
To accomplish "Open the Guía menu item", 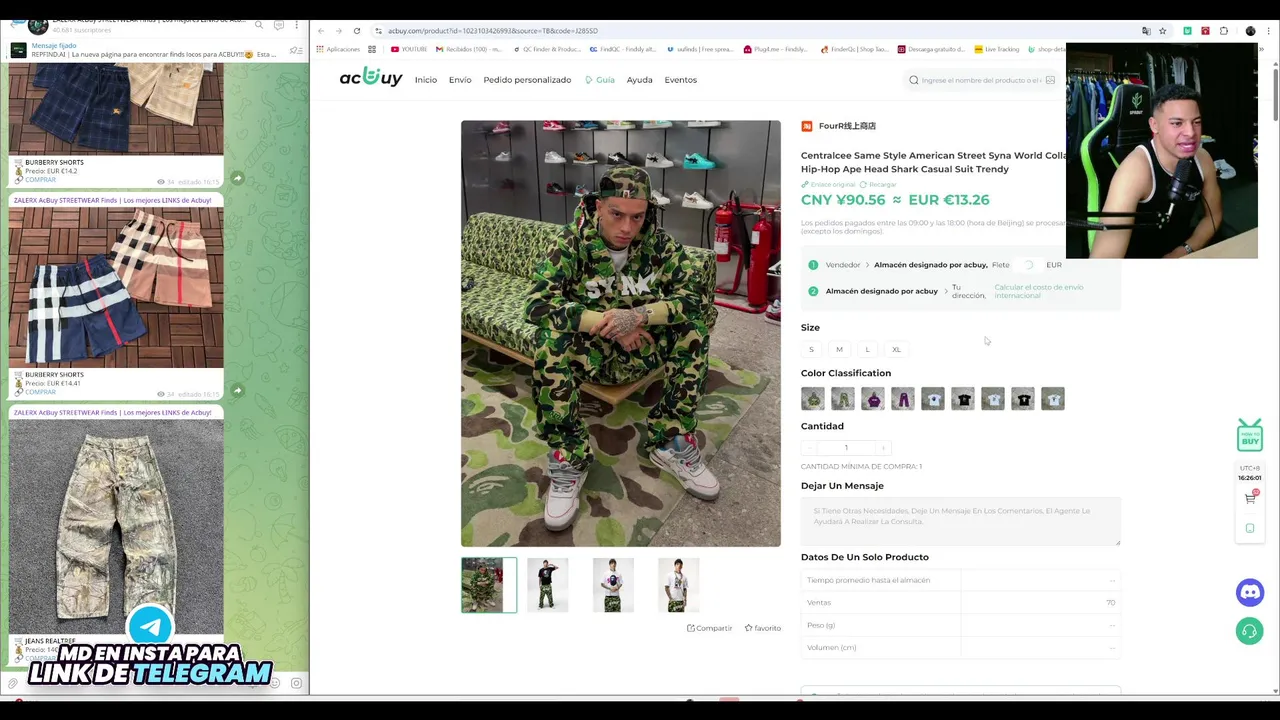I will point(600,80).
